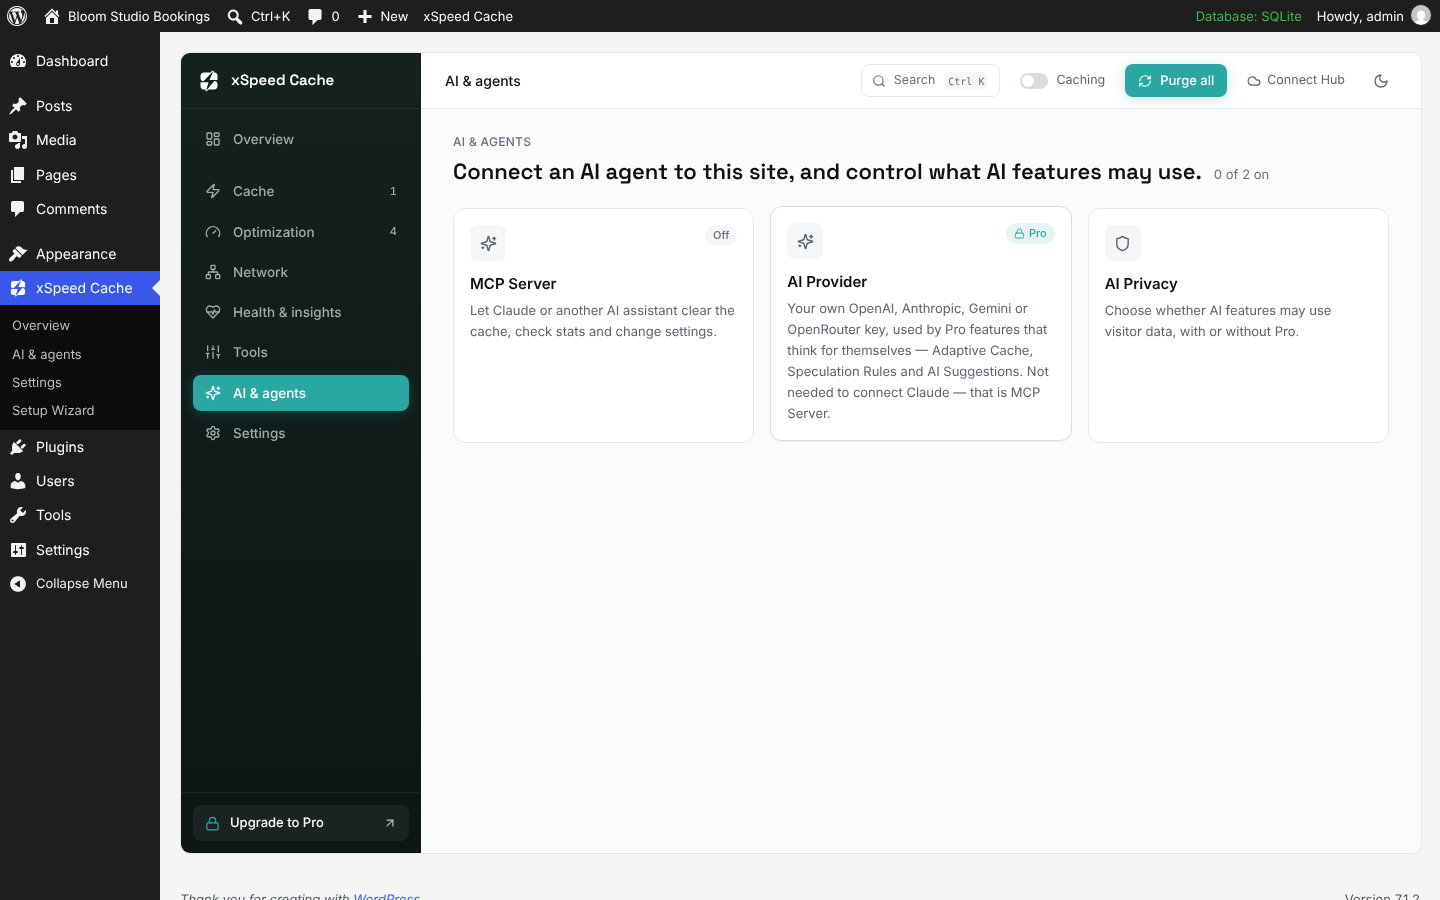This screenshot has height=900, width=1440.
Task: Open the Ctrl+K command search
Action: [x=259, y=16]
